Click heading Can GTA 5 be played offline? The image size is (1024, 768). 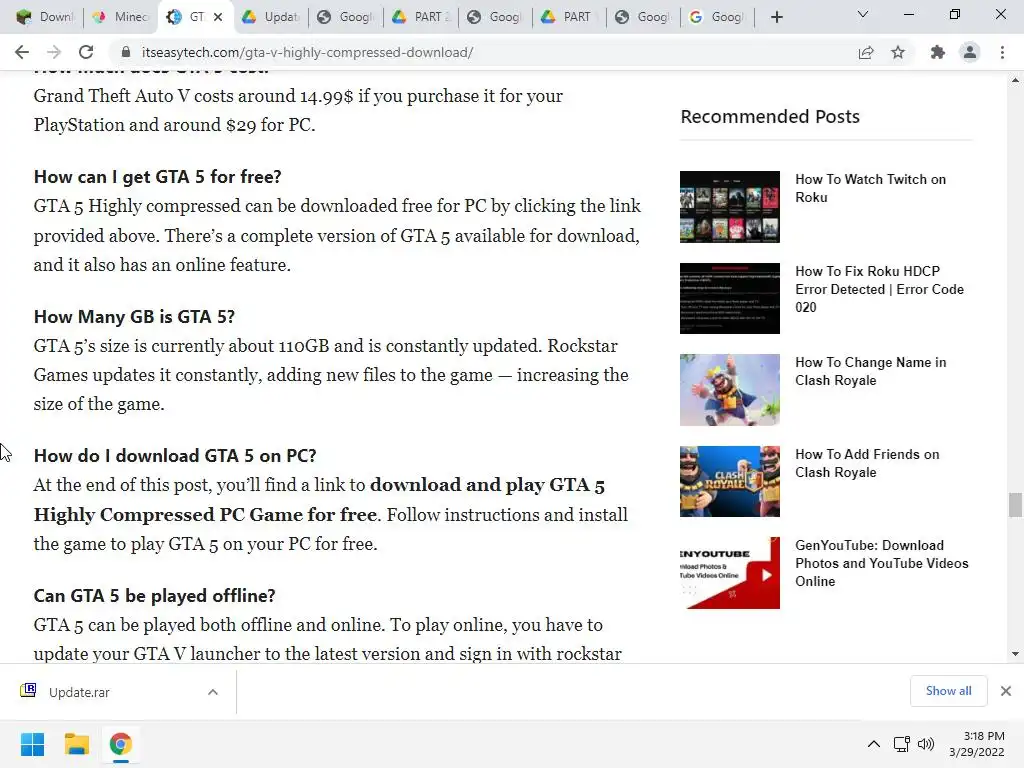(154, 596)
